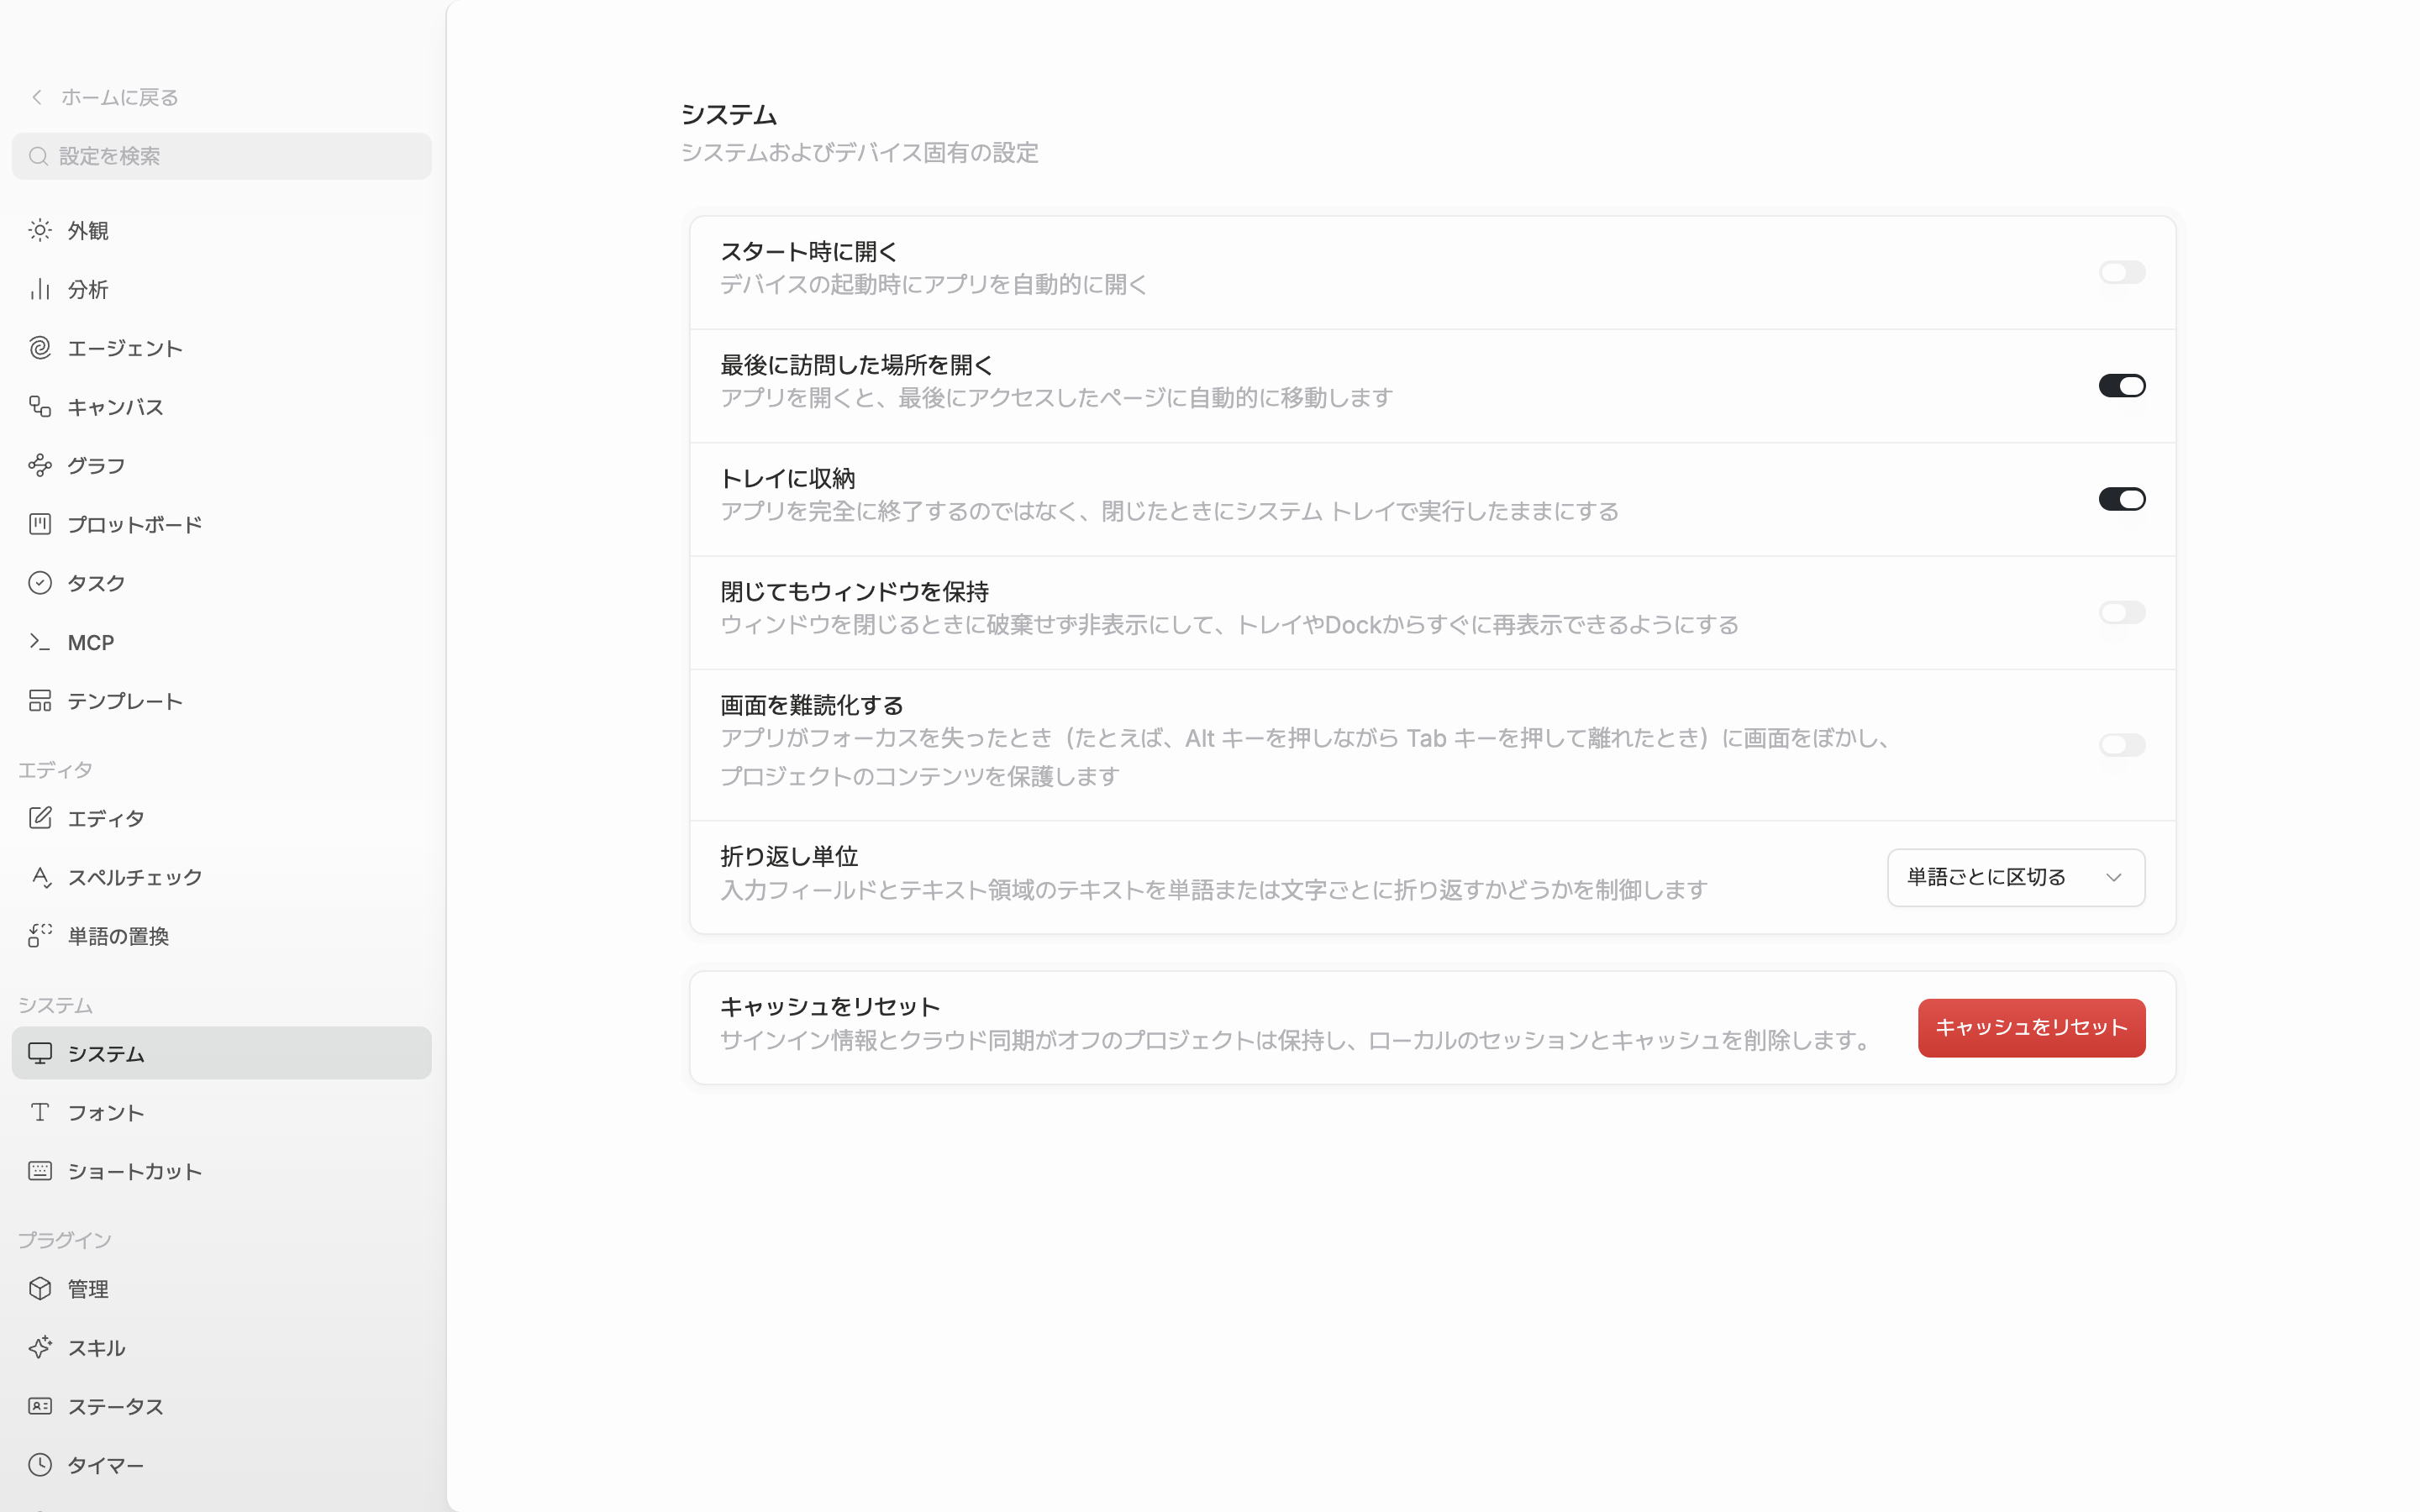Click the テンプレート layout icon
Viewport: 2420px width, 1512px height.
[40, 701]
